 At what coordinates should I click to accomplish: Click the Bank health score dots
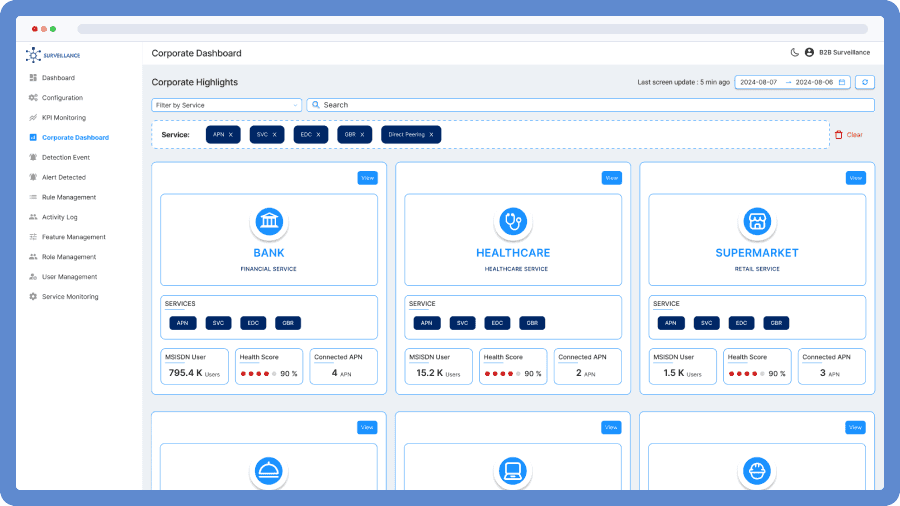258,373
